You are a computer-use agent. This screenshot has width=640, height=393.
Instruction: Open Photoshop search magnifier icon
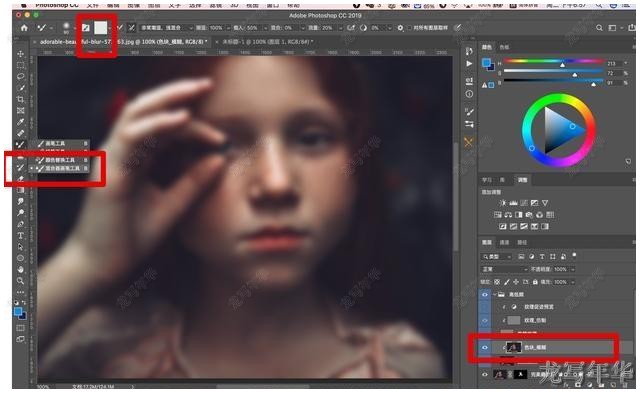[x=599, y=28]
